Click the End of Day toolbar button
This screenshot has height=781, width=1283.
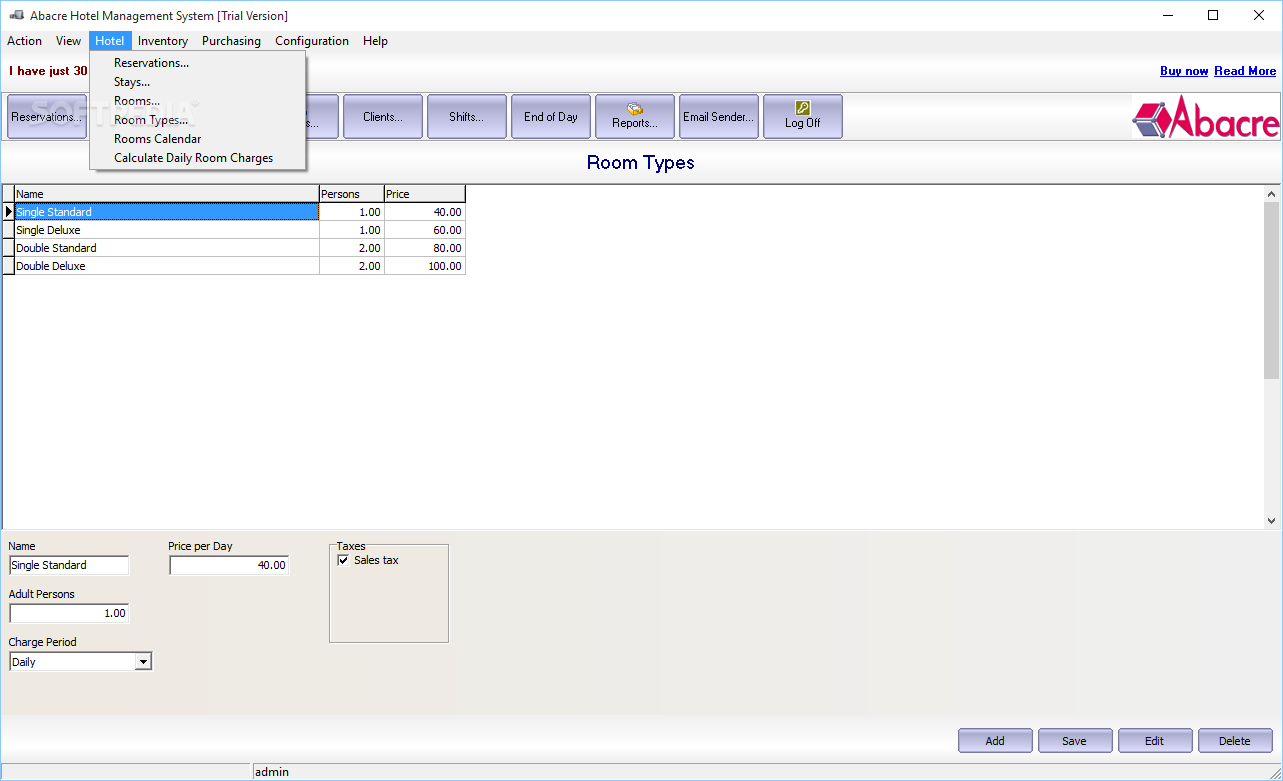click(551, 116)
